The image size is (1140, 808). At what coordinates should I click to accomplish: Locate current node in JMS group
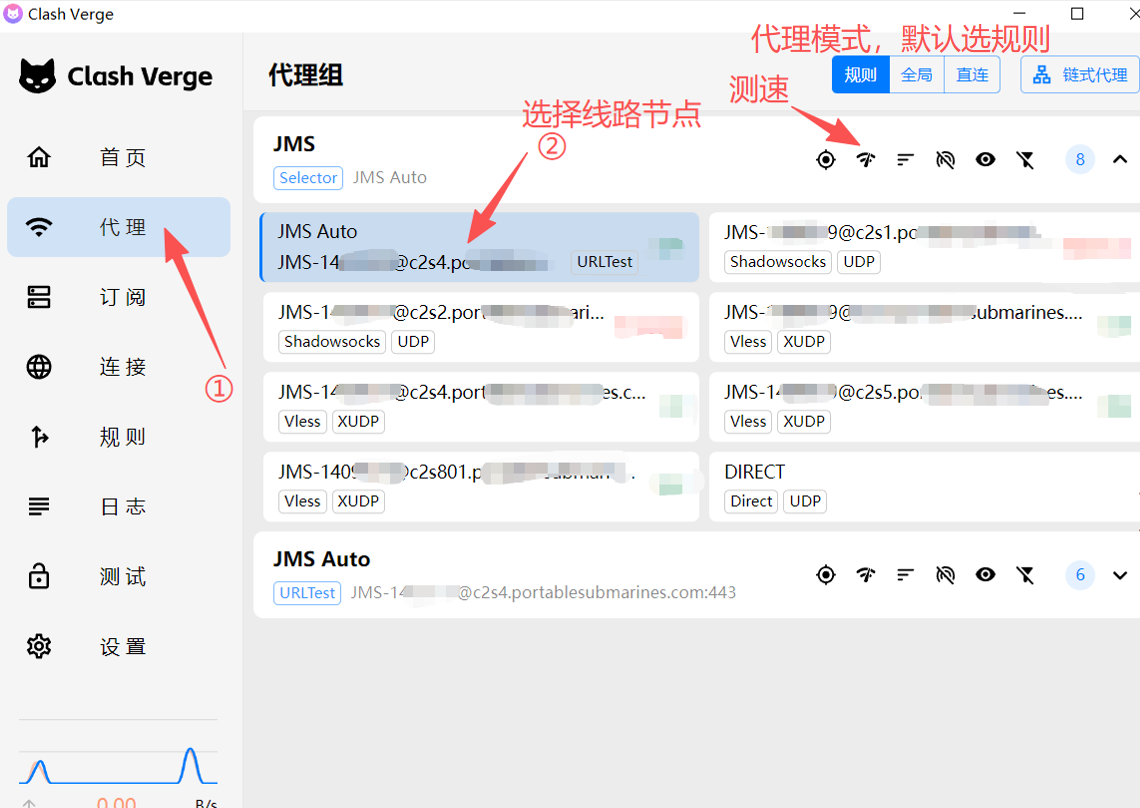point(826,159)
